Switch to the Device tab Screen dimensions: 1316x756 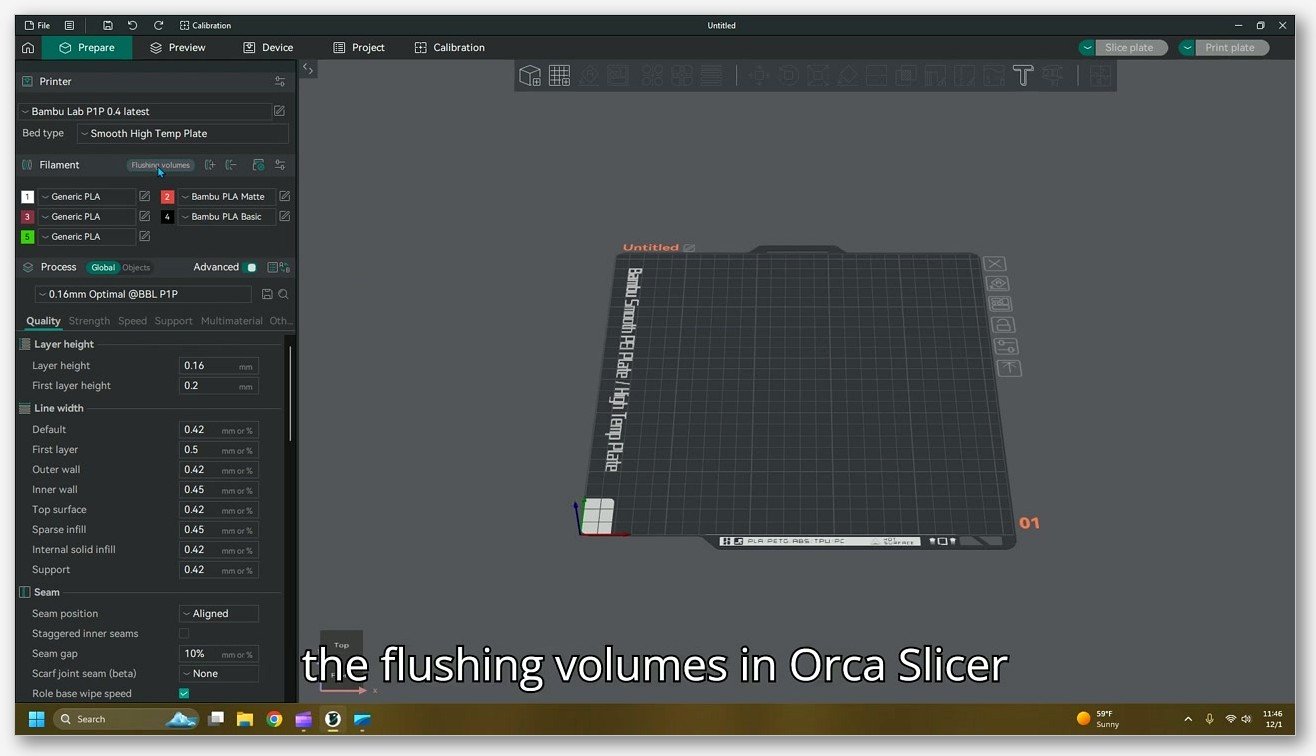268,47
